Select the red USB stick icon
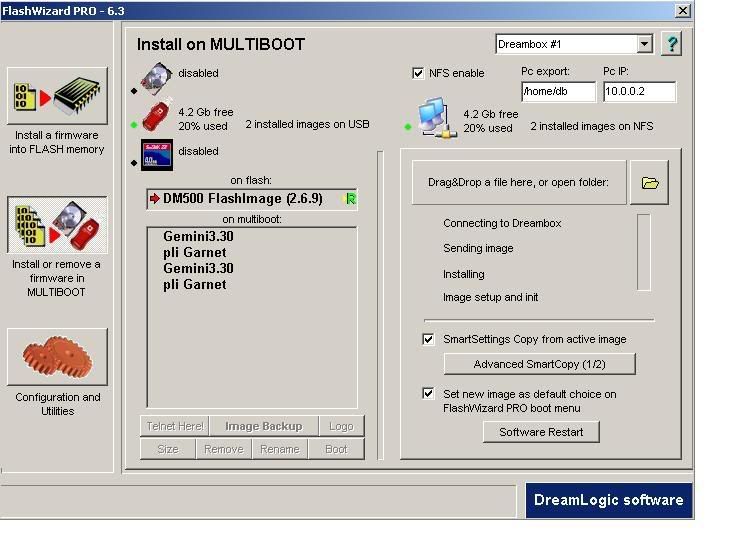The height and width of the screenshot is (548, 732). pos(157,115)
